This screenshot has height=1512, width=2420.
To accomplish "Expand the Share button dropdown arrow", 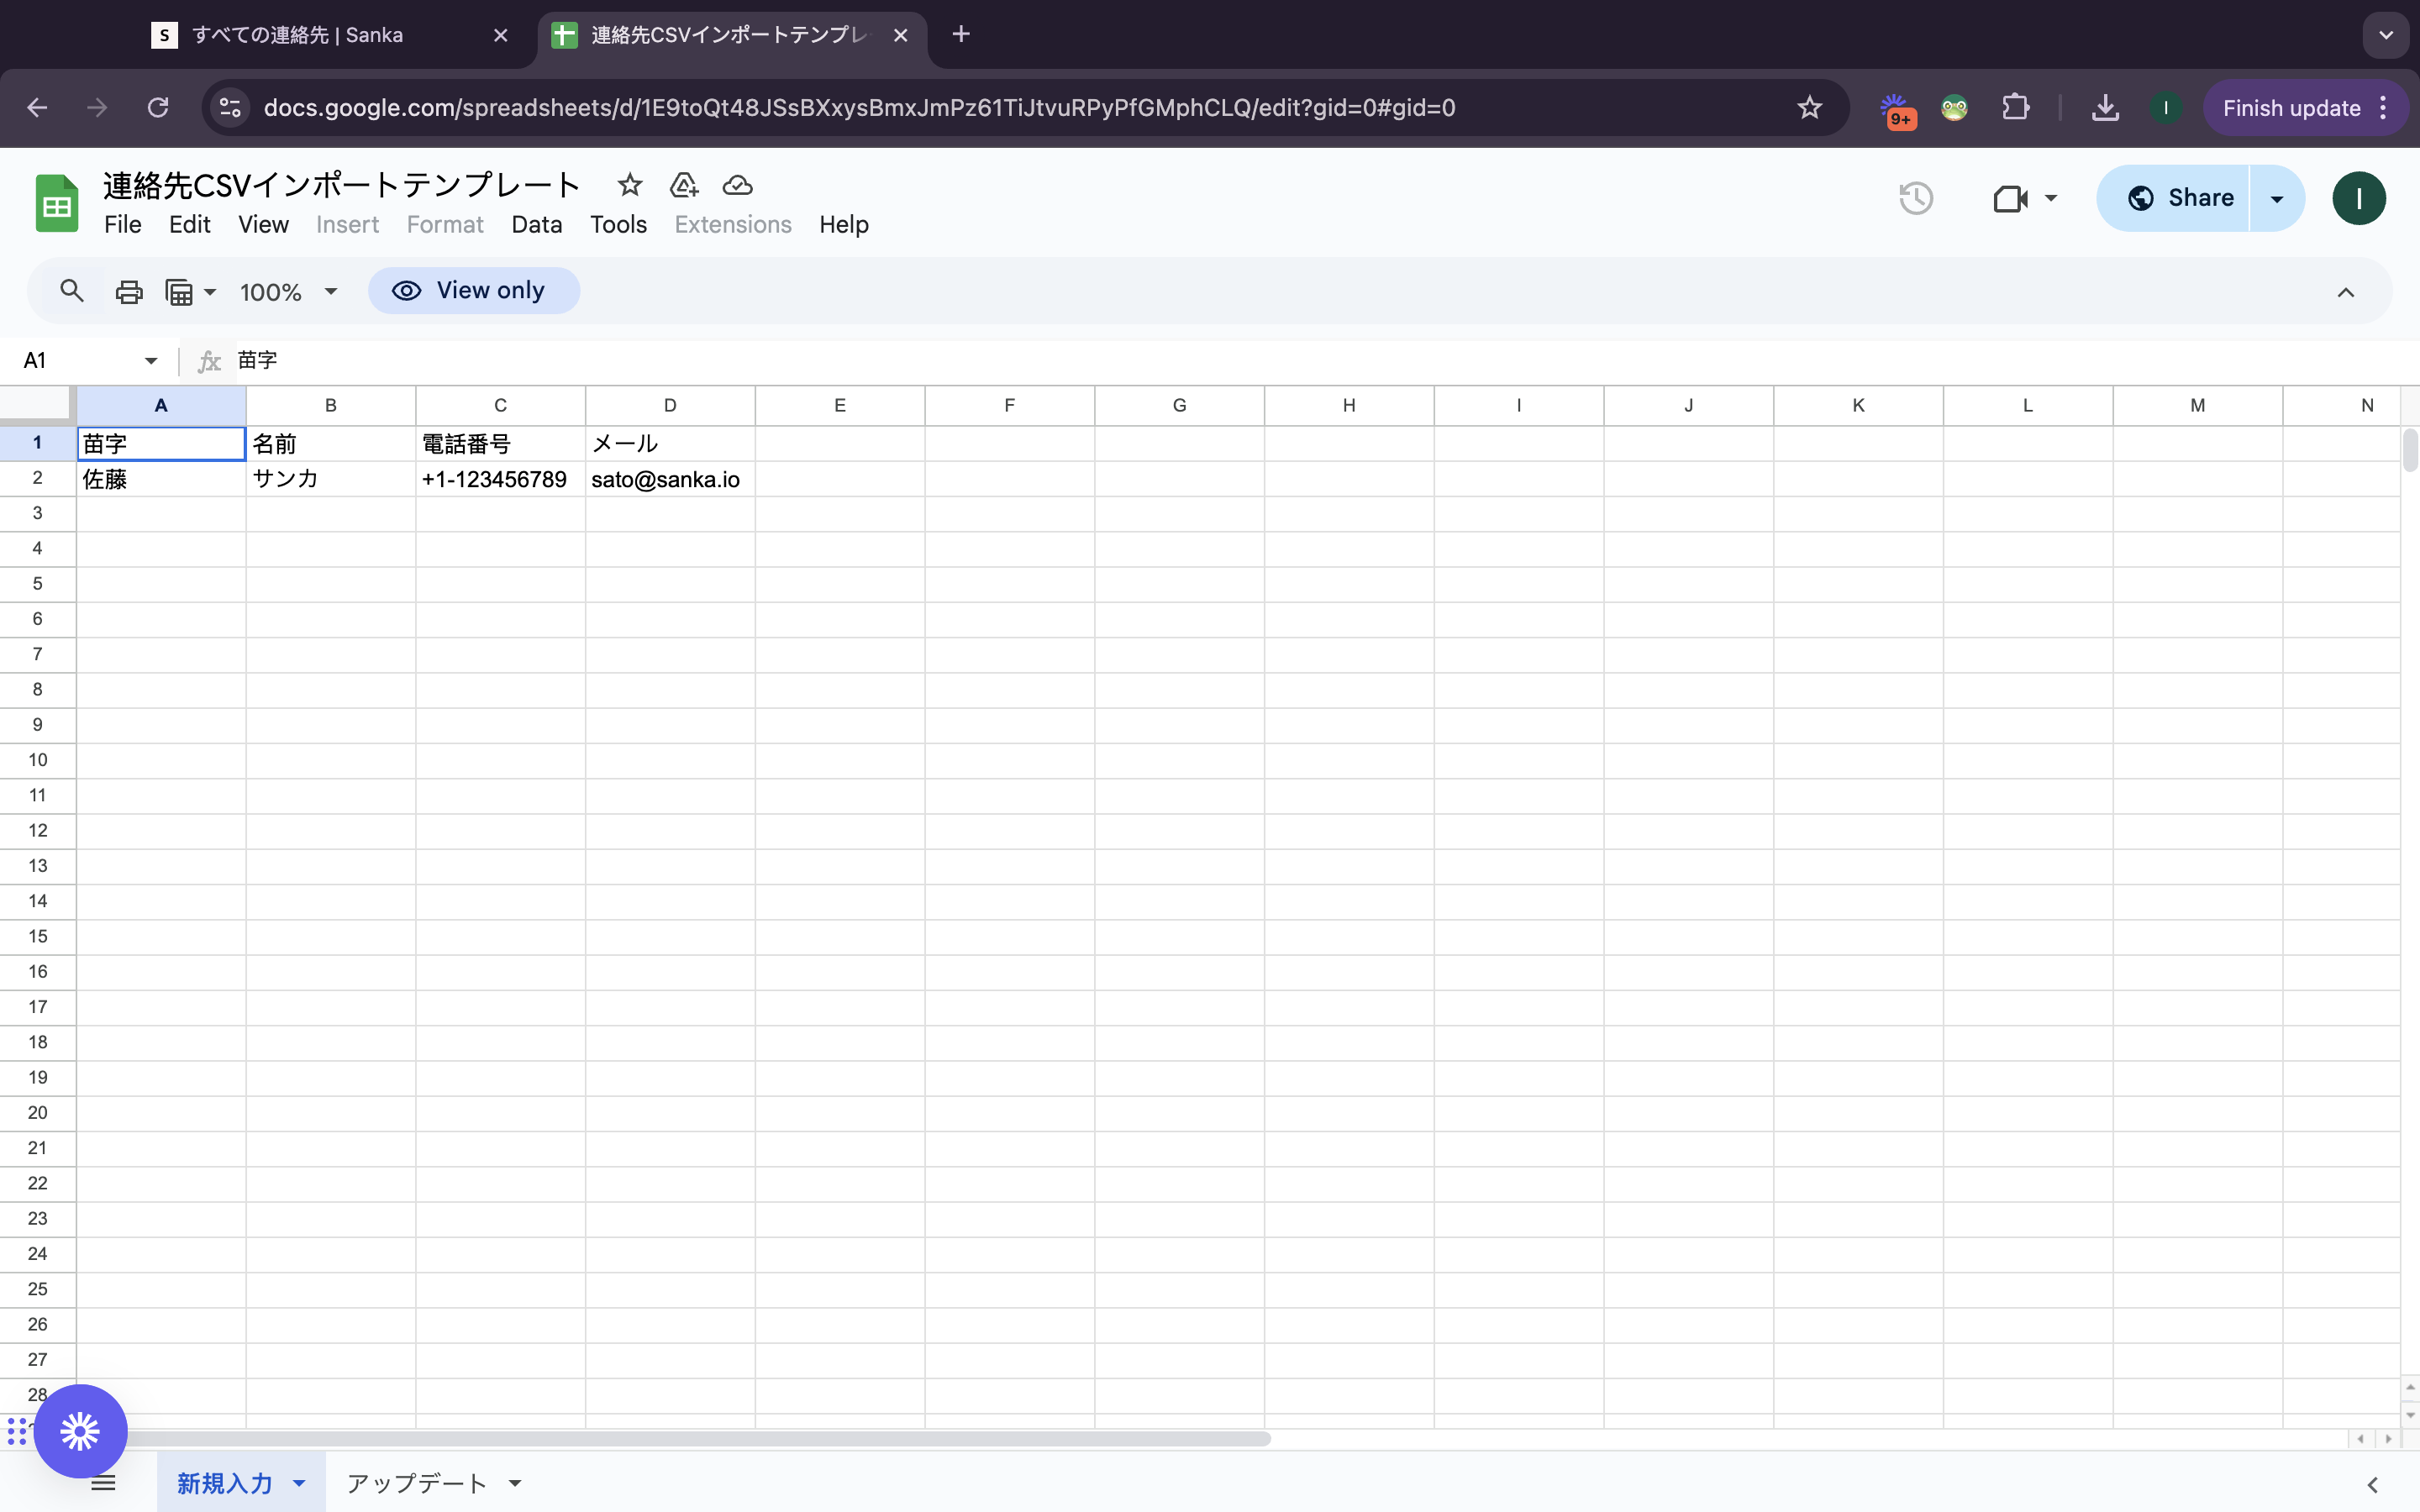I will [x=2277, y=198].
